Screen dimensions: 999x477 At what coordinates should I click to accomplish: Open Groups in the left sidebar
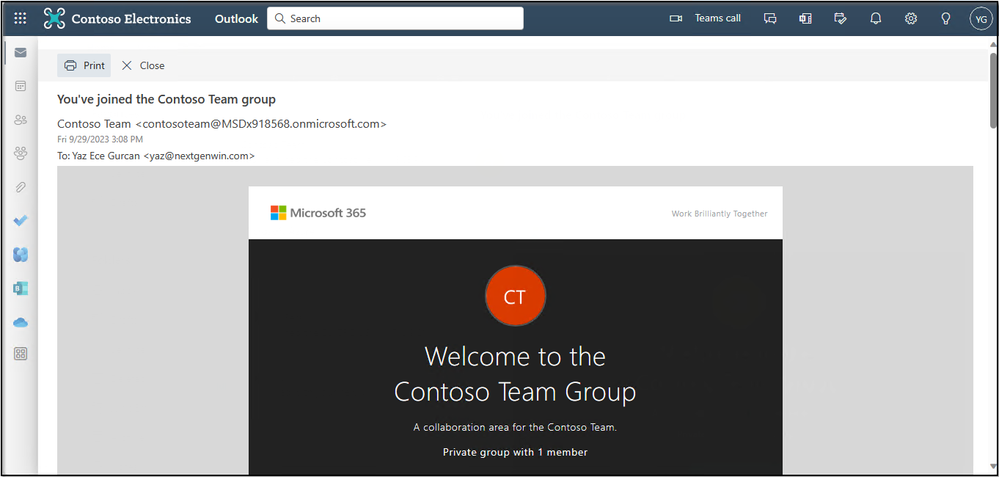(x=20, y=153)
